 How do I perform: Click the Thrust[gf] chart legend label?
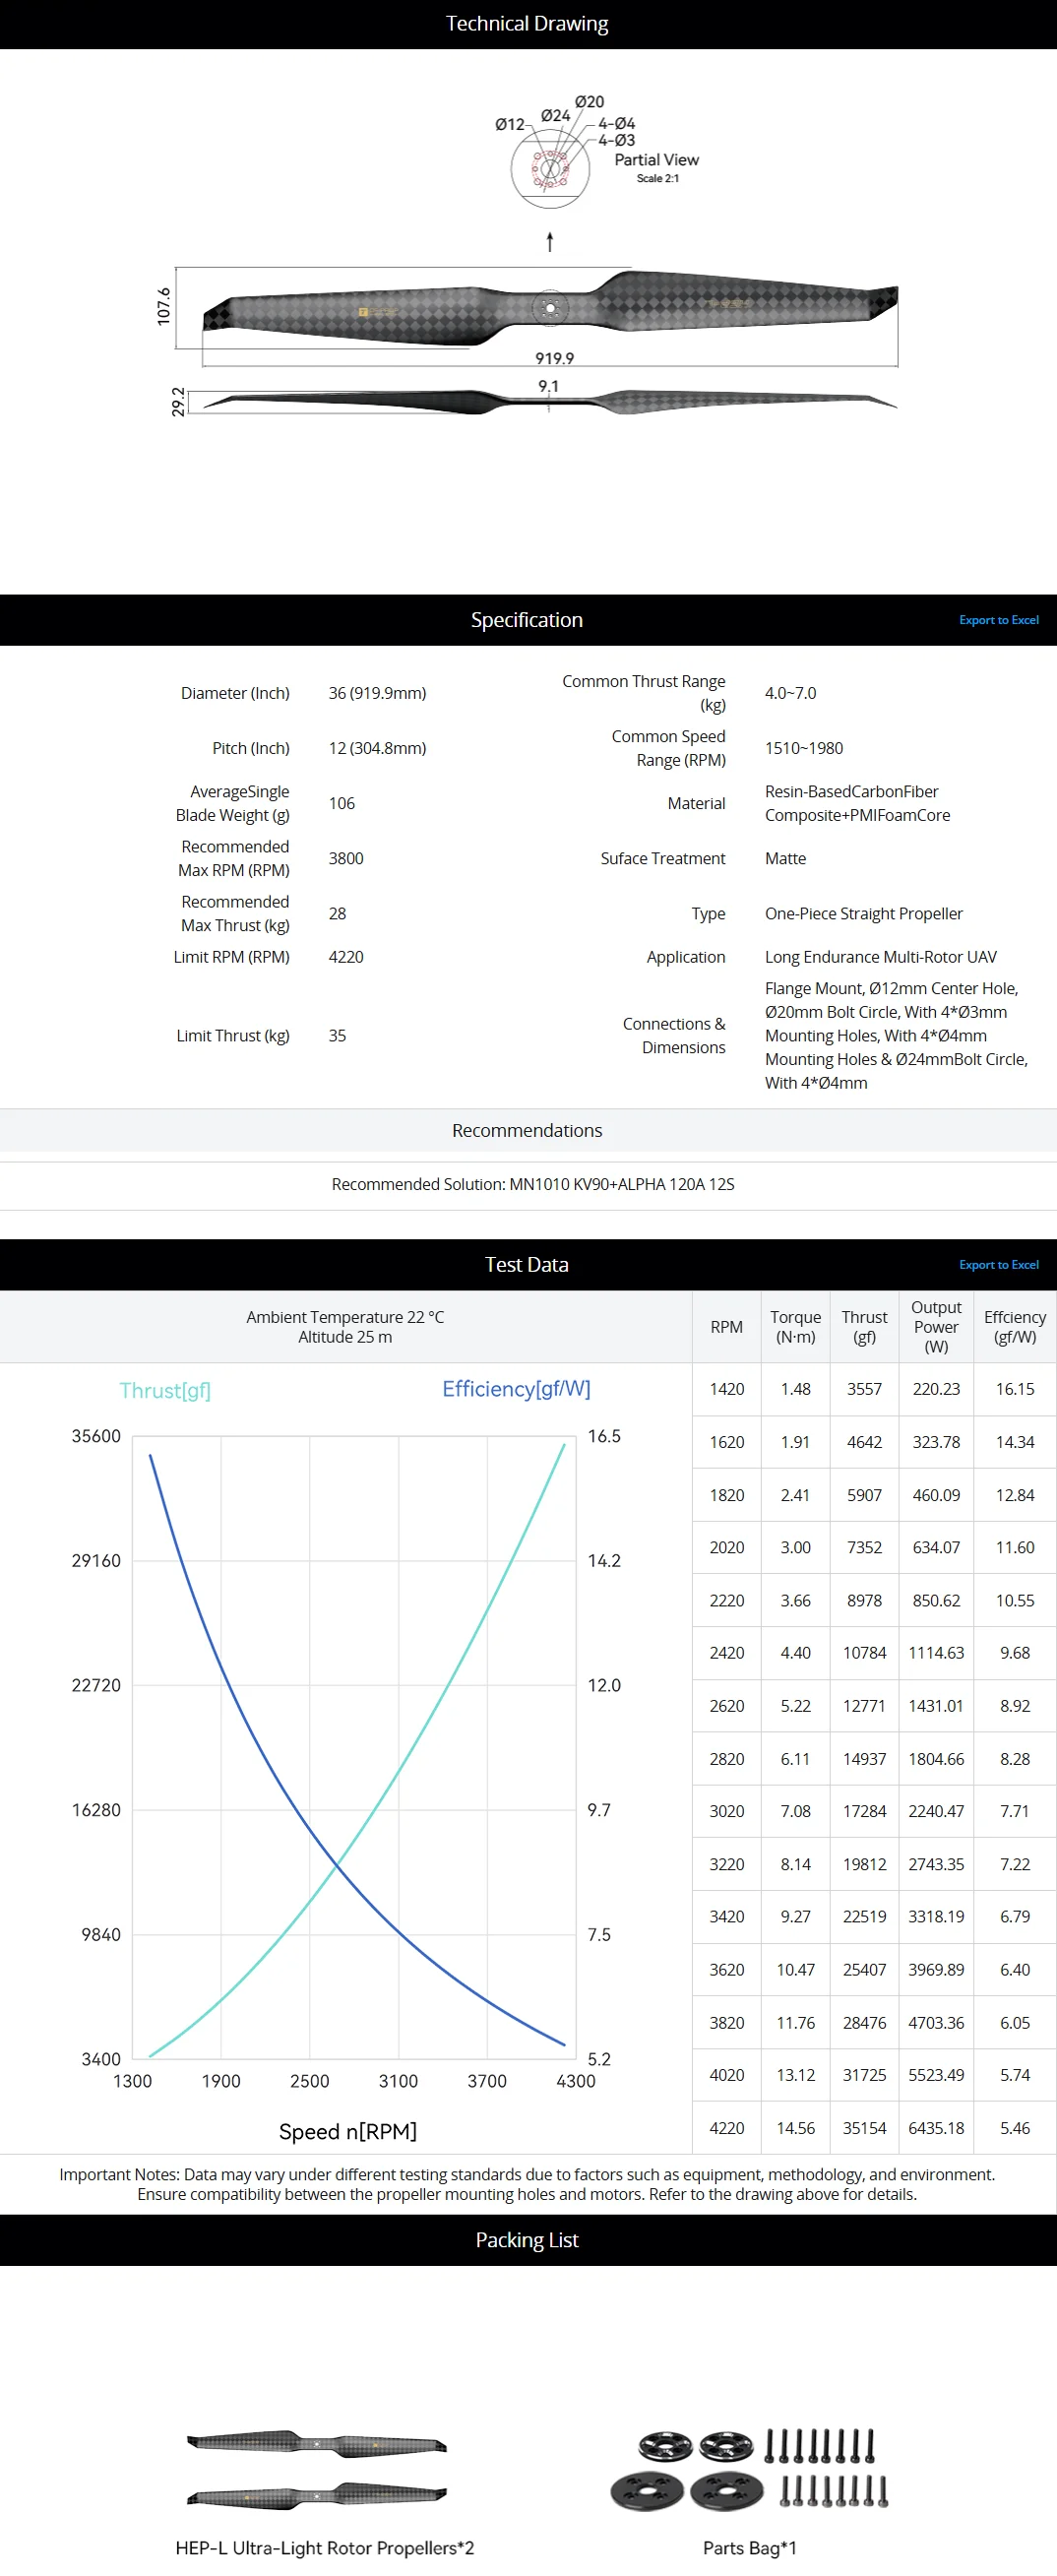click(165, 1391)
